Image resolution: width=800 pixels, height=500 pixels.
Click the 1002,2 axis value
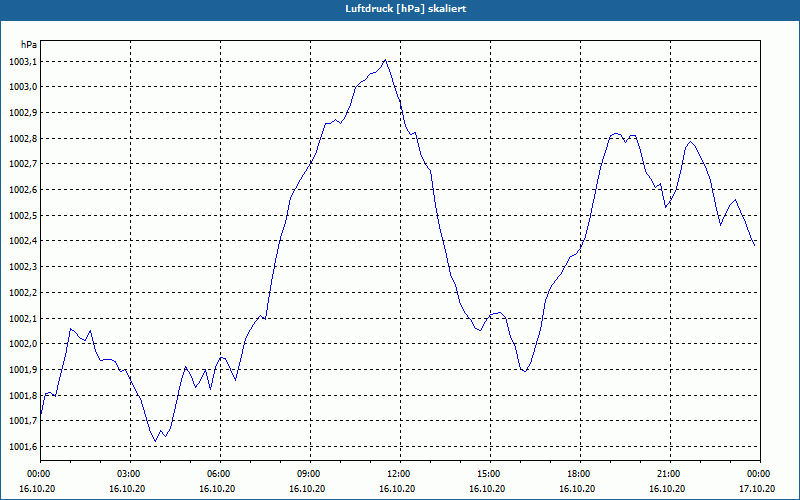(23, 293)
